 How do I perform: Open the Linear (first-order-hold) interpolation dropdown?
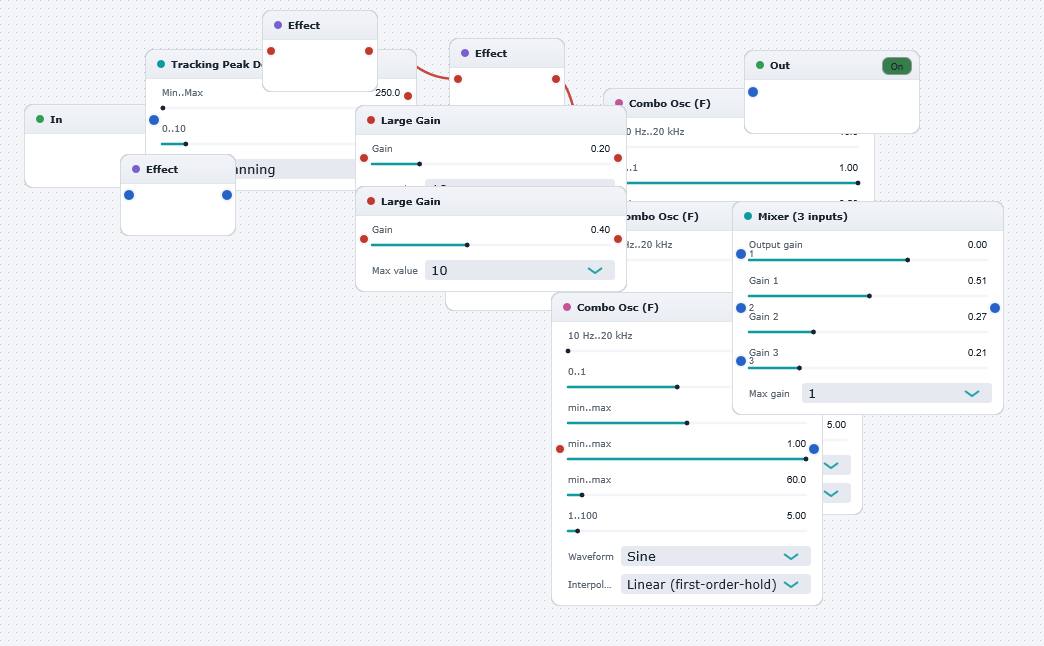tap(715, 584)
